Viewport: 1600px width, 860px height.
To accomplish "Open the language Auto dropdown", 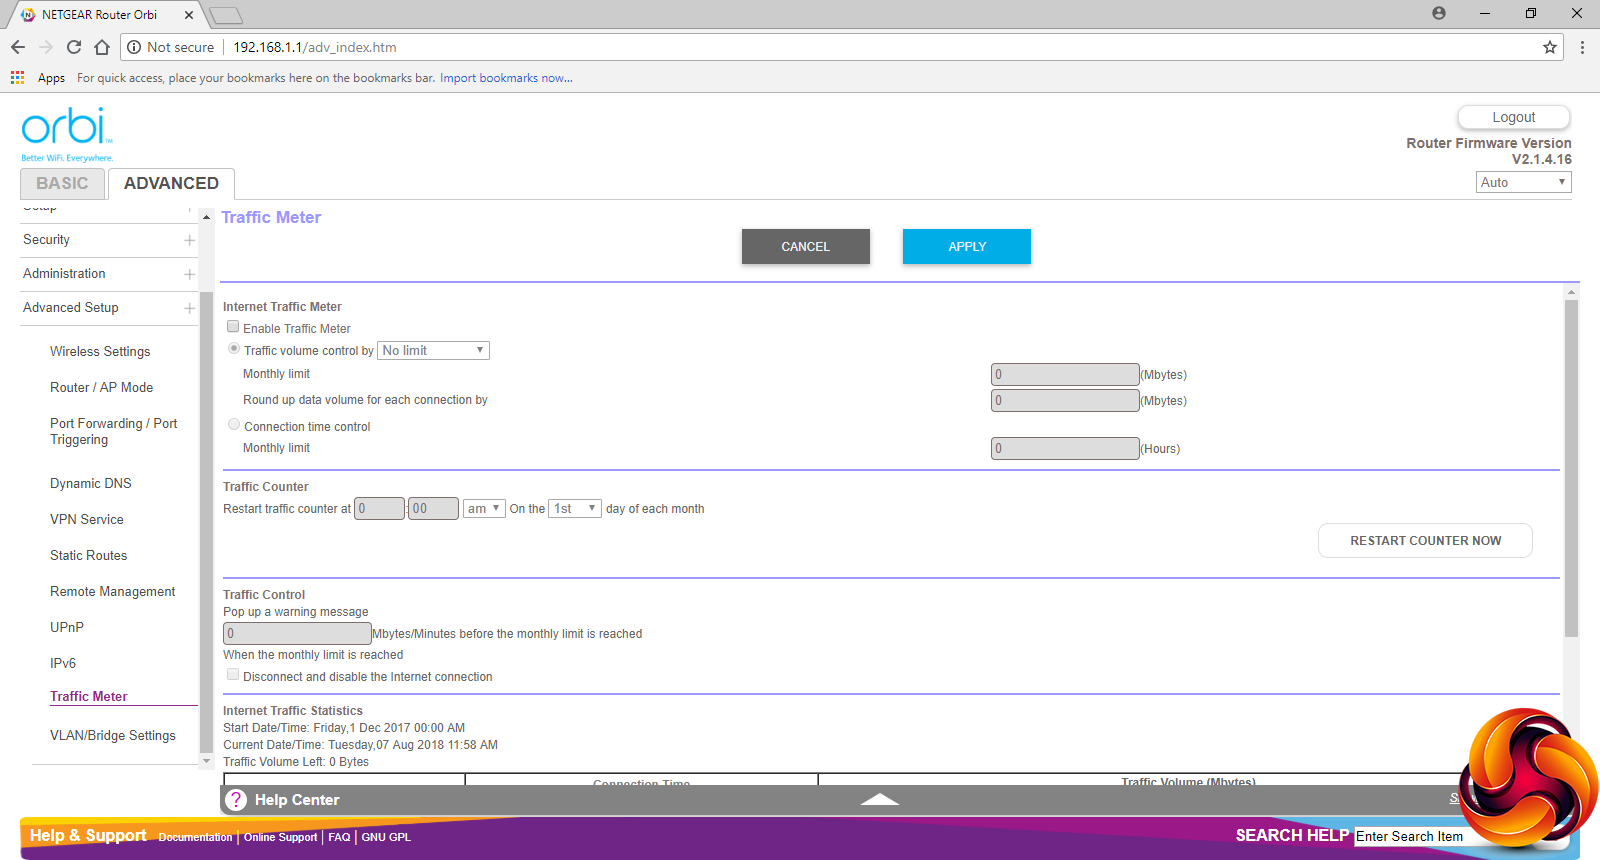I will click(x=1523, y=182).
